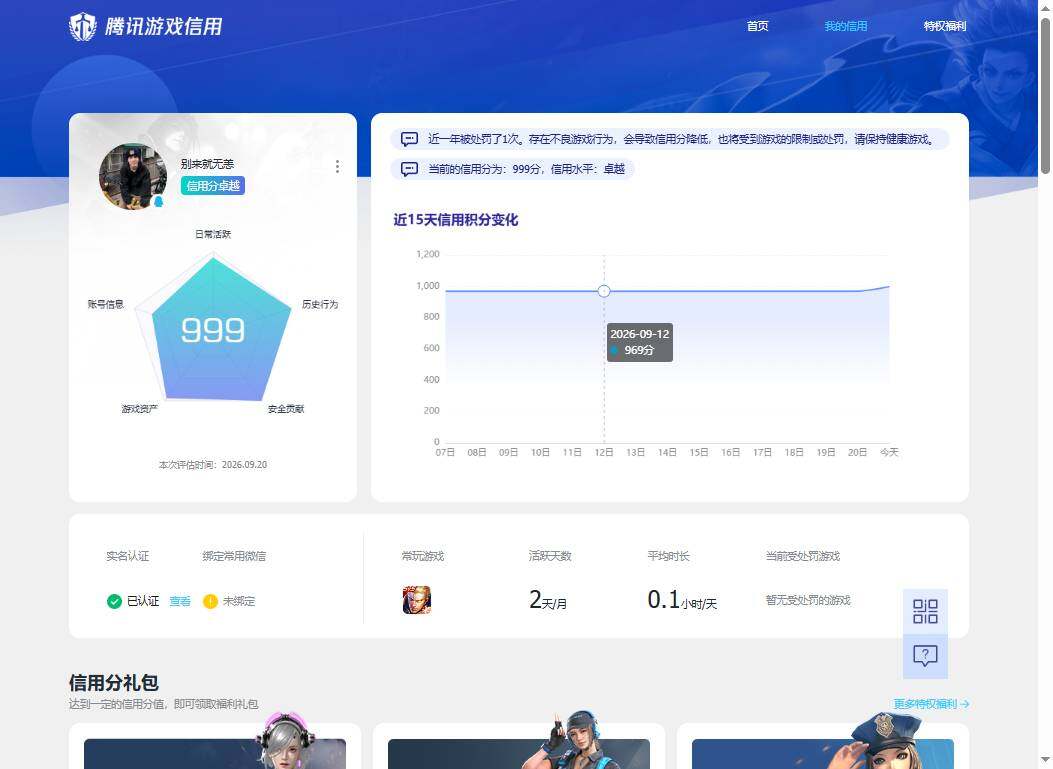
Task: Click the 日常活跃 radar axis label
Action: tap(213, 234)
